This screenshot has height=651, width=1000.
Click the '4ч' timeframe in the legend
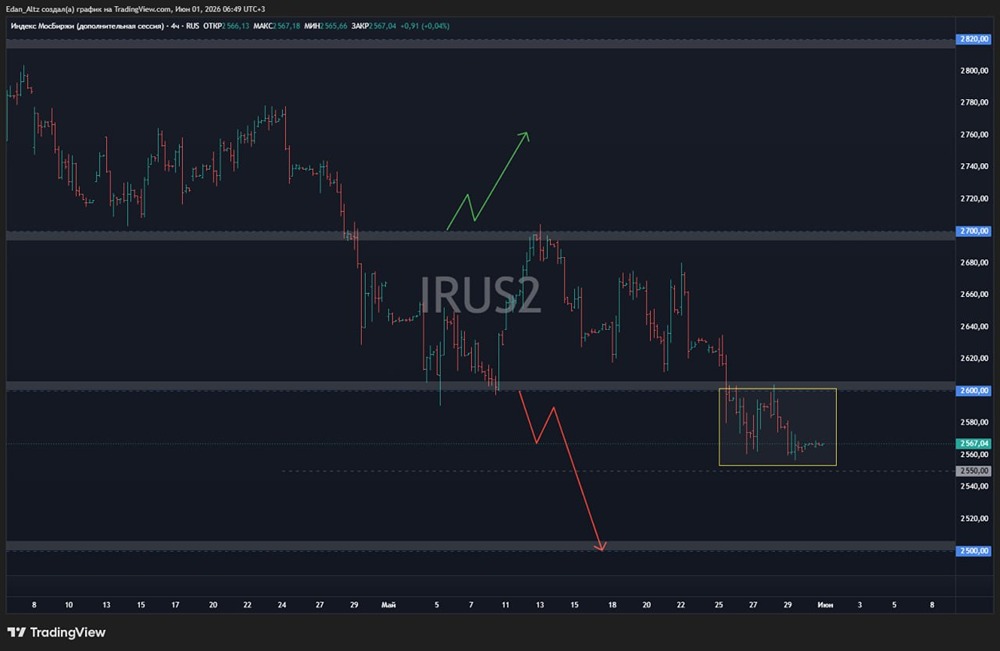click(x=175, y=26)
